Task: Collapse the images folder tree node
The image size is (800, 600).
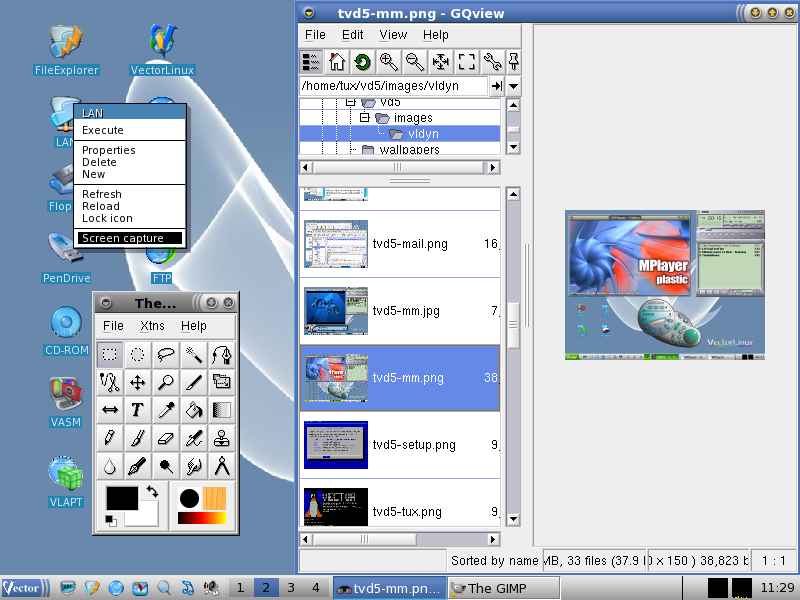Action: coord(365,118)
